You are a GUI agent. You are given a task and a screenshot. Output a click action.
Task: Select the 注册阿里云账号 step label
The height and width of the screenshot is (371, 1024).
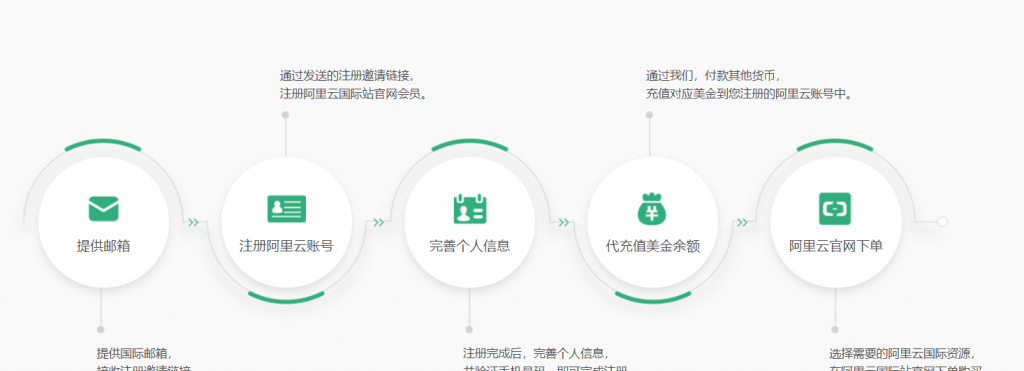286,246
